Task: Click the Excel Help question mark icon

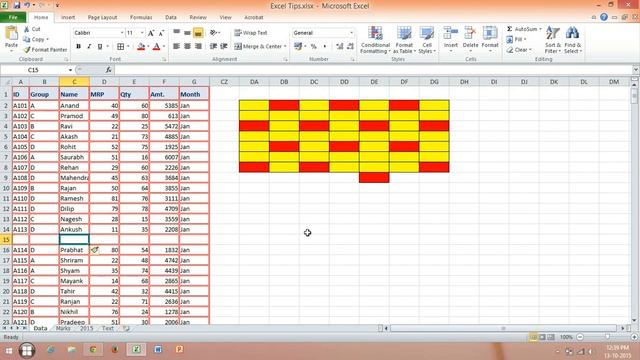Action: coord(604,17)
